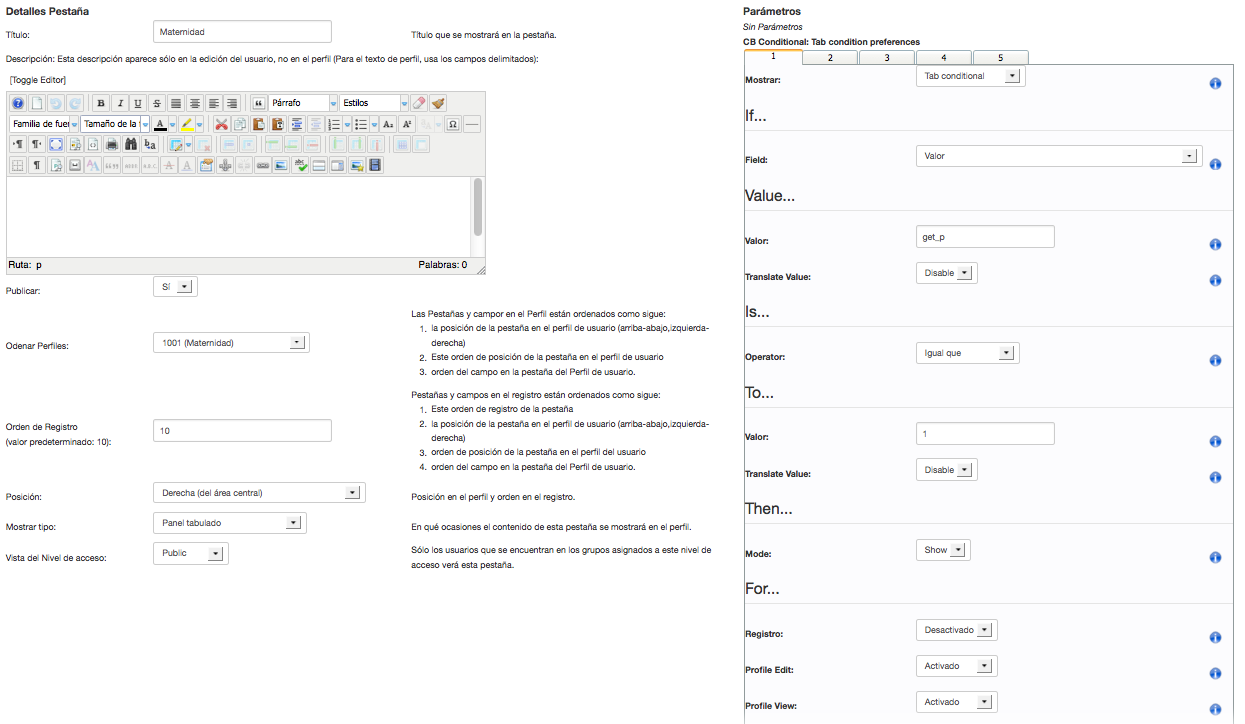Screen dimensions: 1245x724
Task: Open the Mode Show dropdown
Action: pos(943,550)
